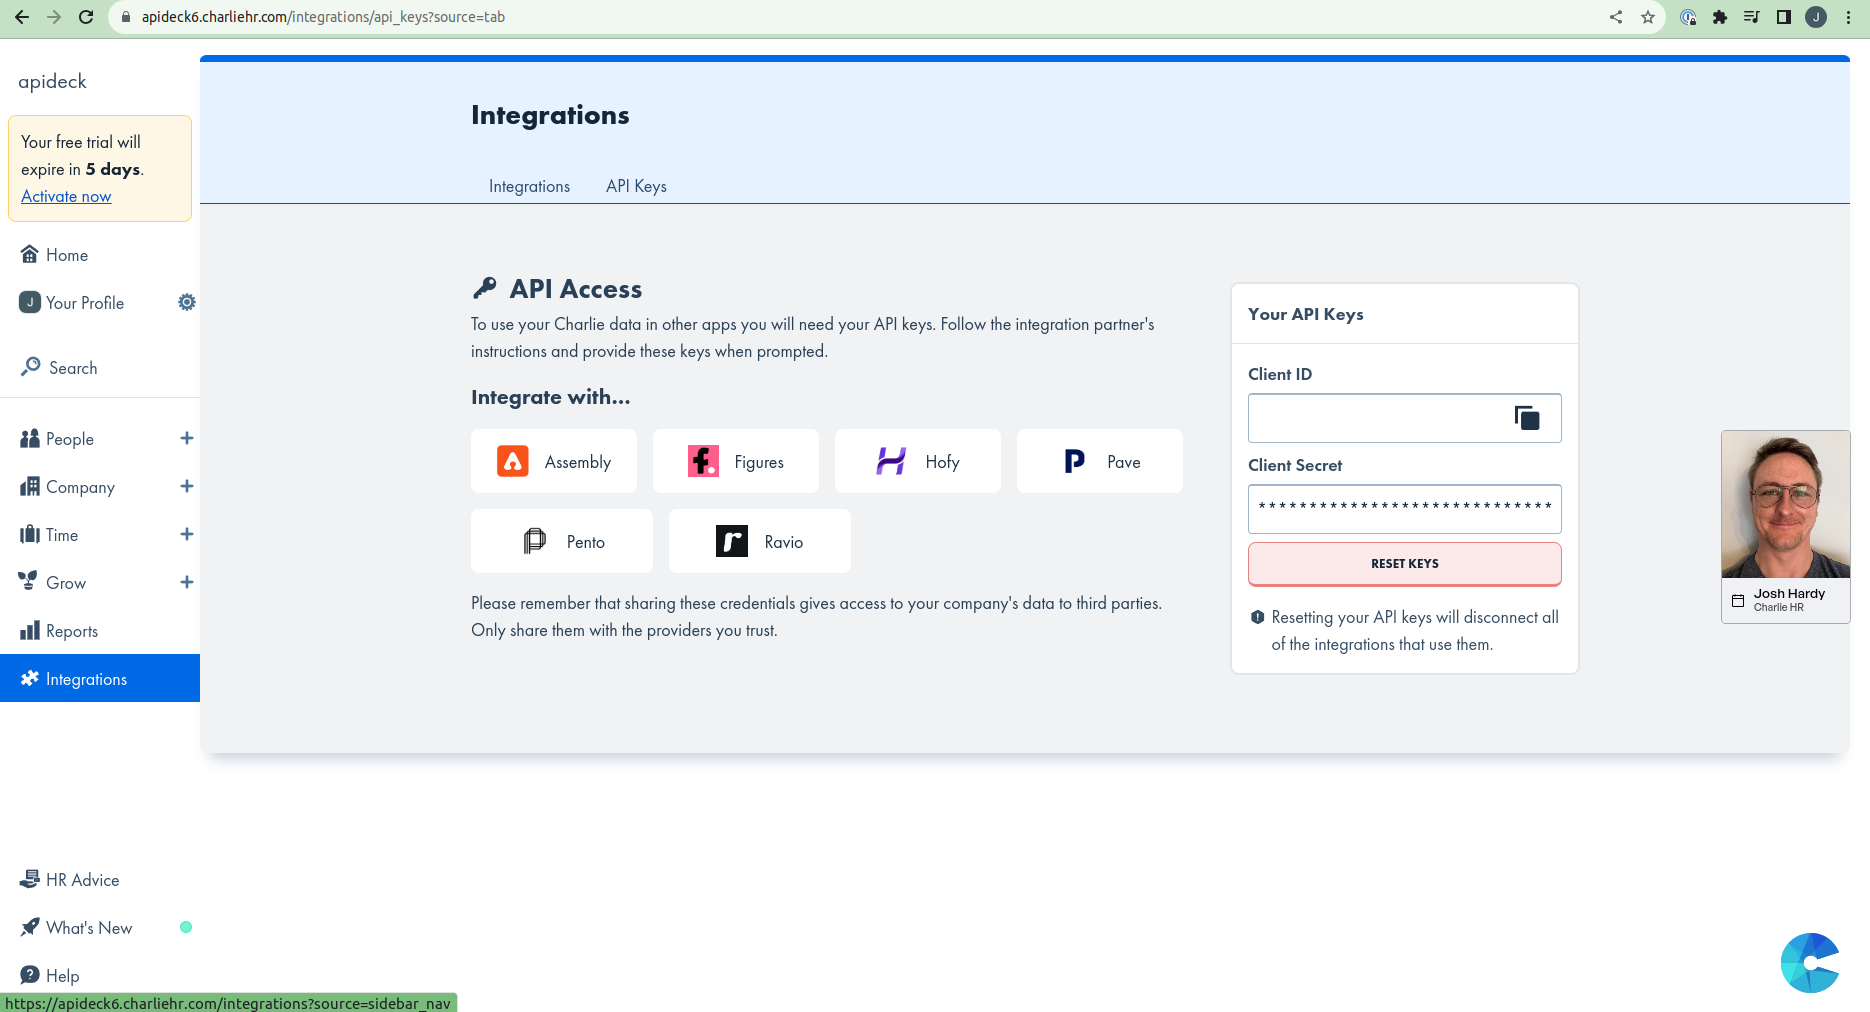Open the Pave integration card
1870x1012 pixels.
1100,461
